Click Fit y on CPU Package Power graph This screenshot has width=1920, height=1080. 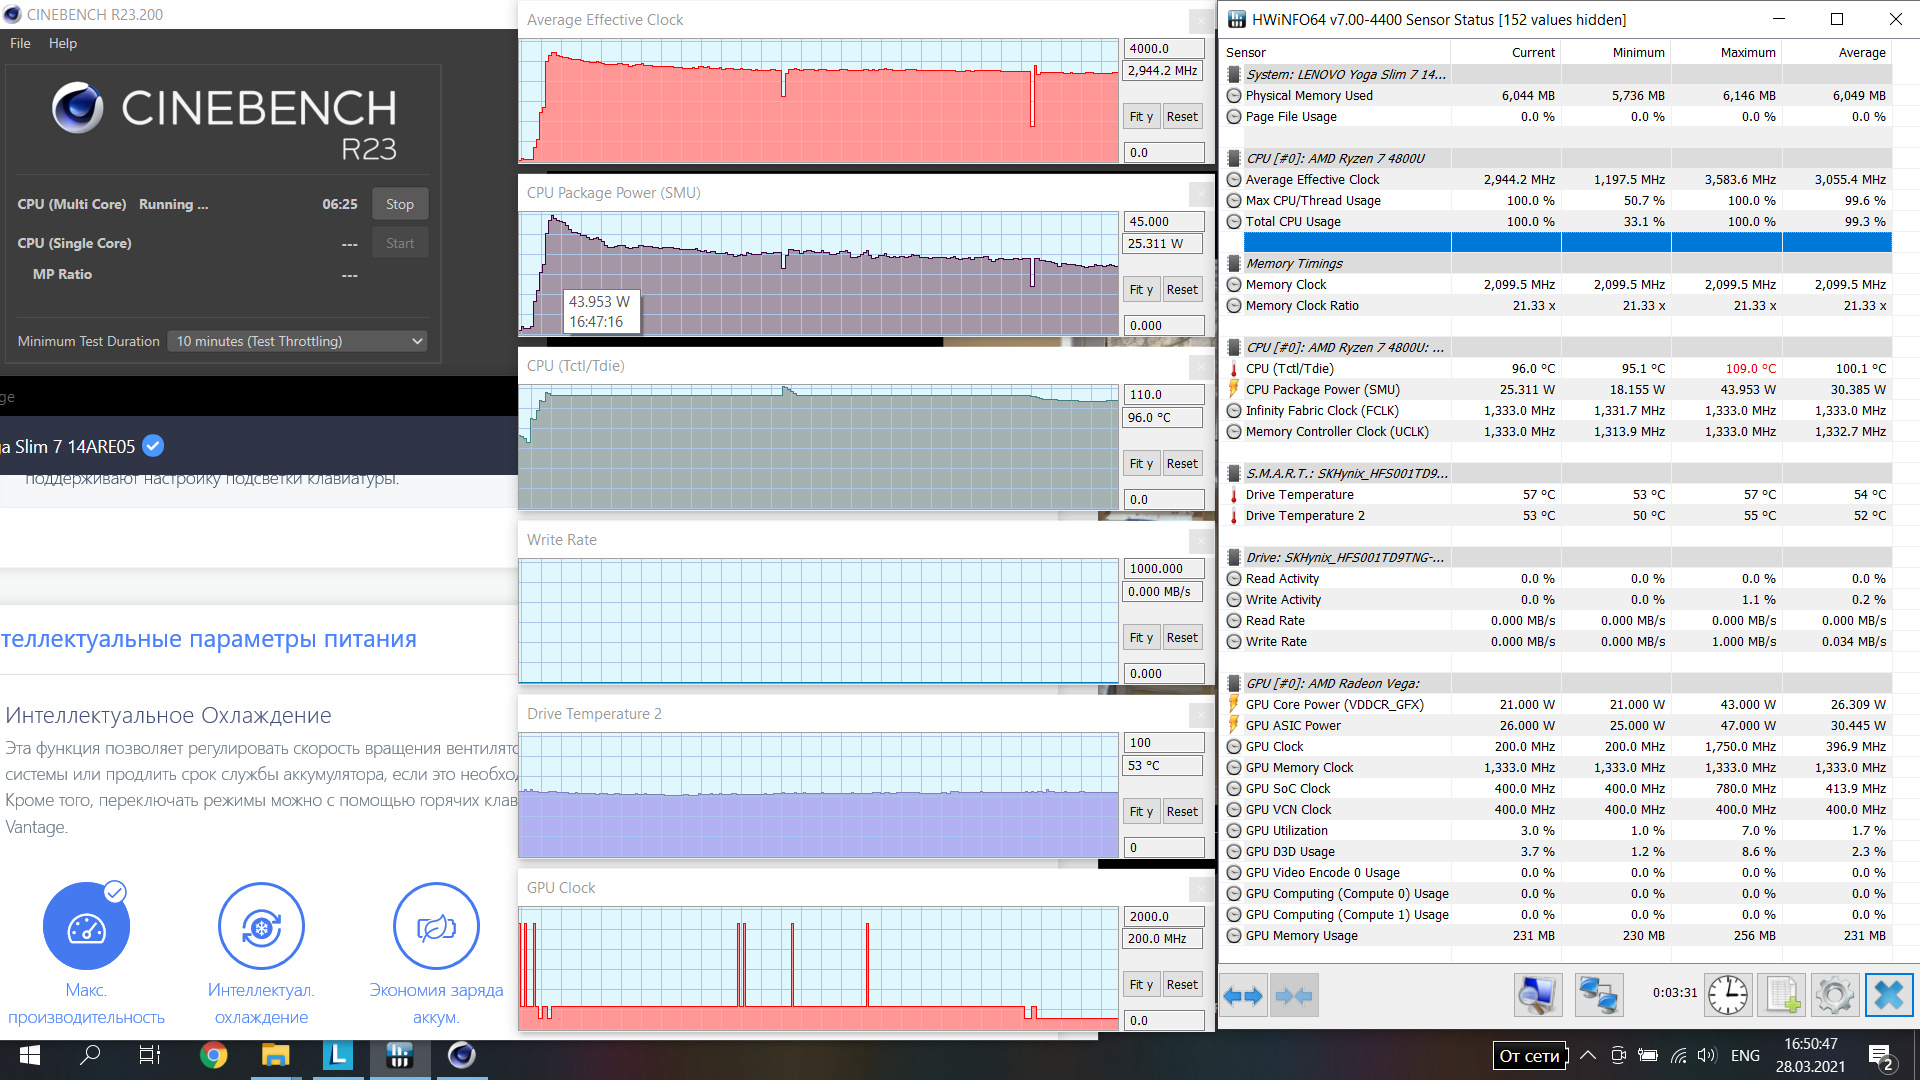click(x=1141, y=290)
